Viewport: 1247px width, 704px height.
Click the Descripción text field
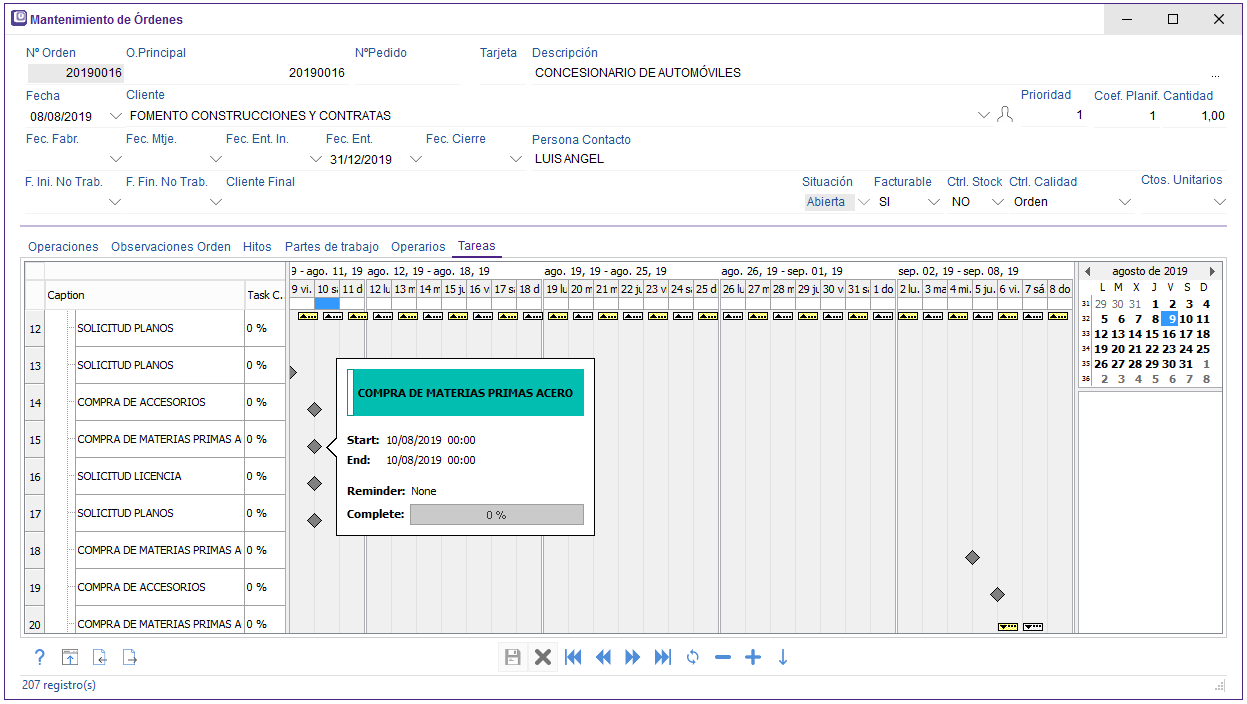click(870, 73)
